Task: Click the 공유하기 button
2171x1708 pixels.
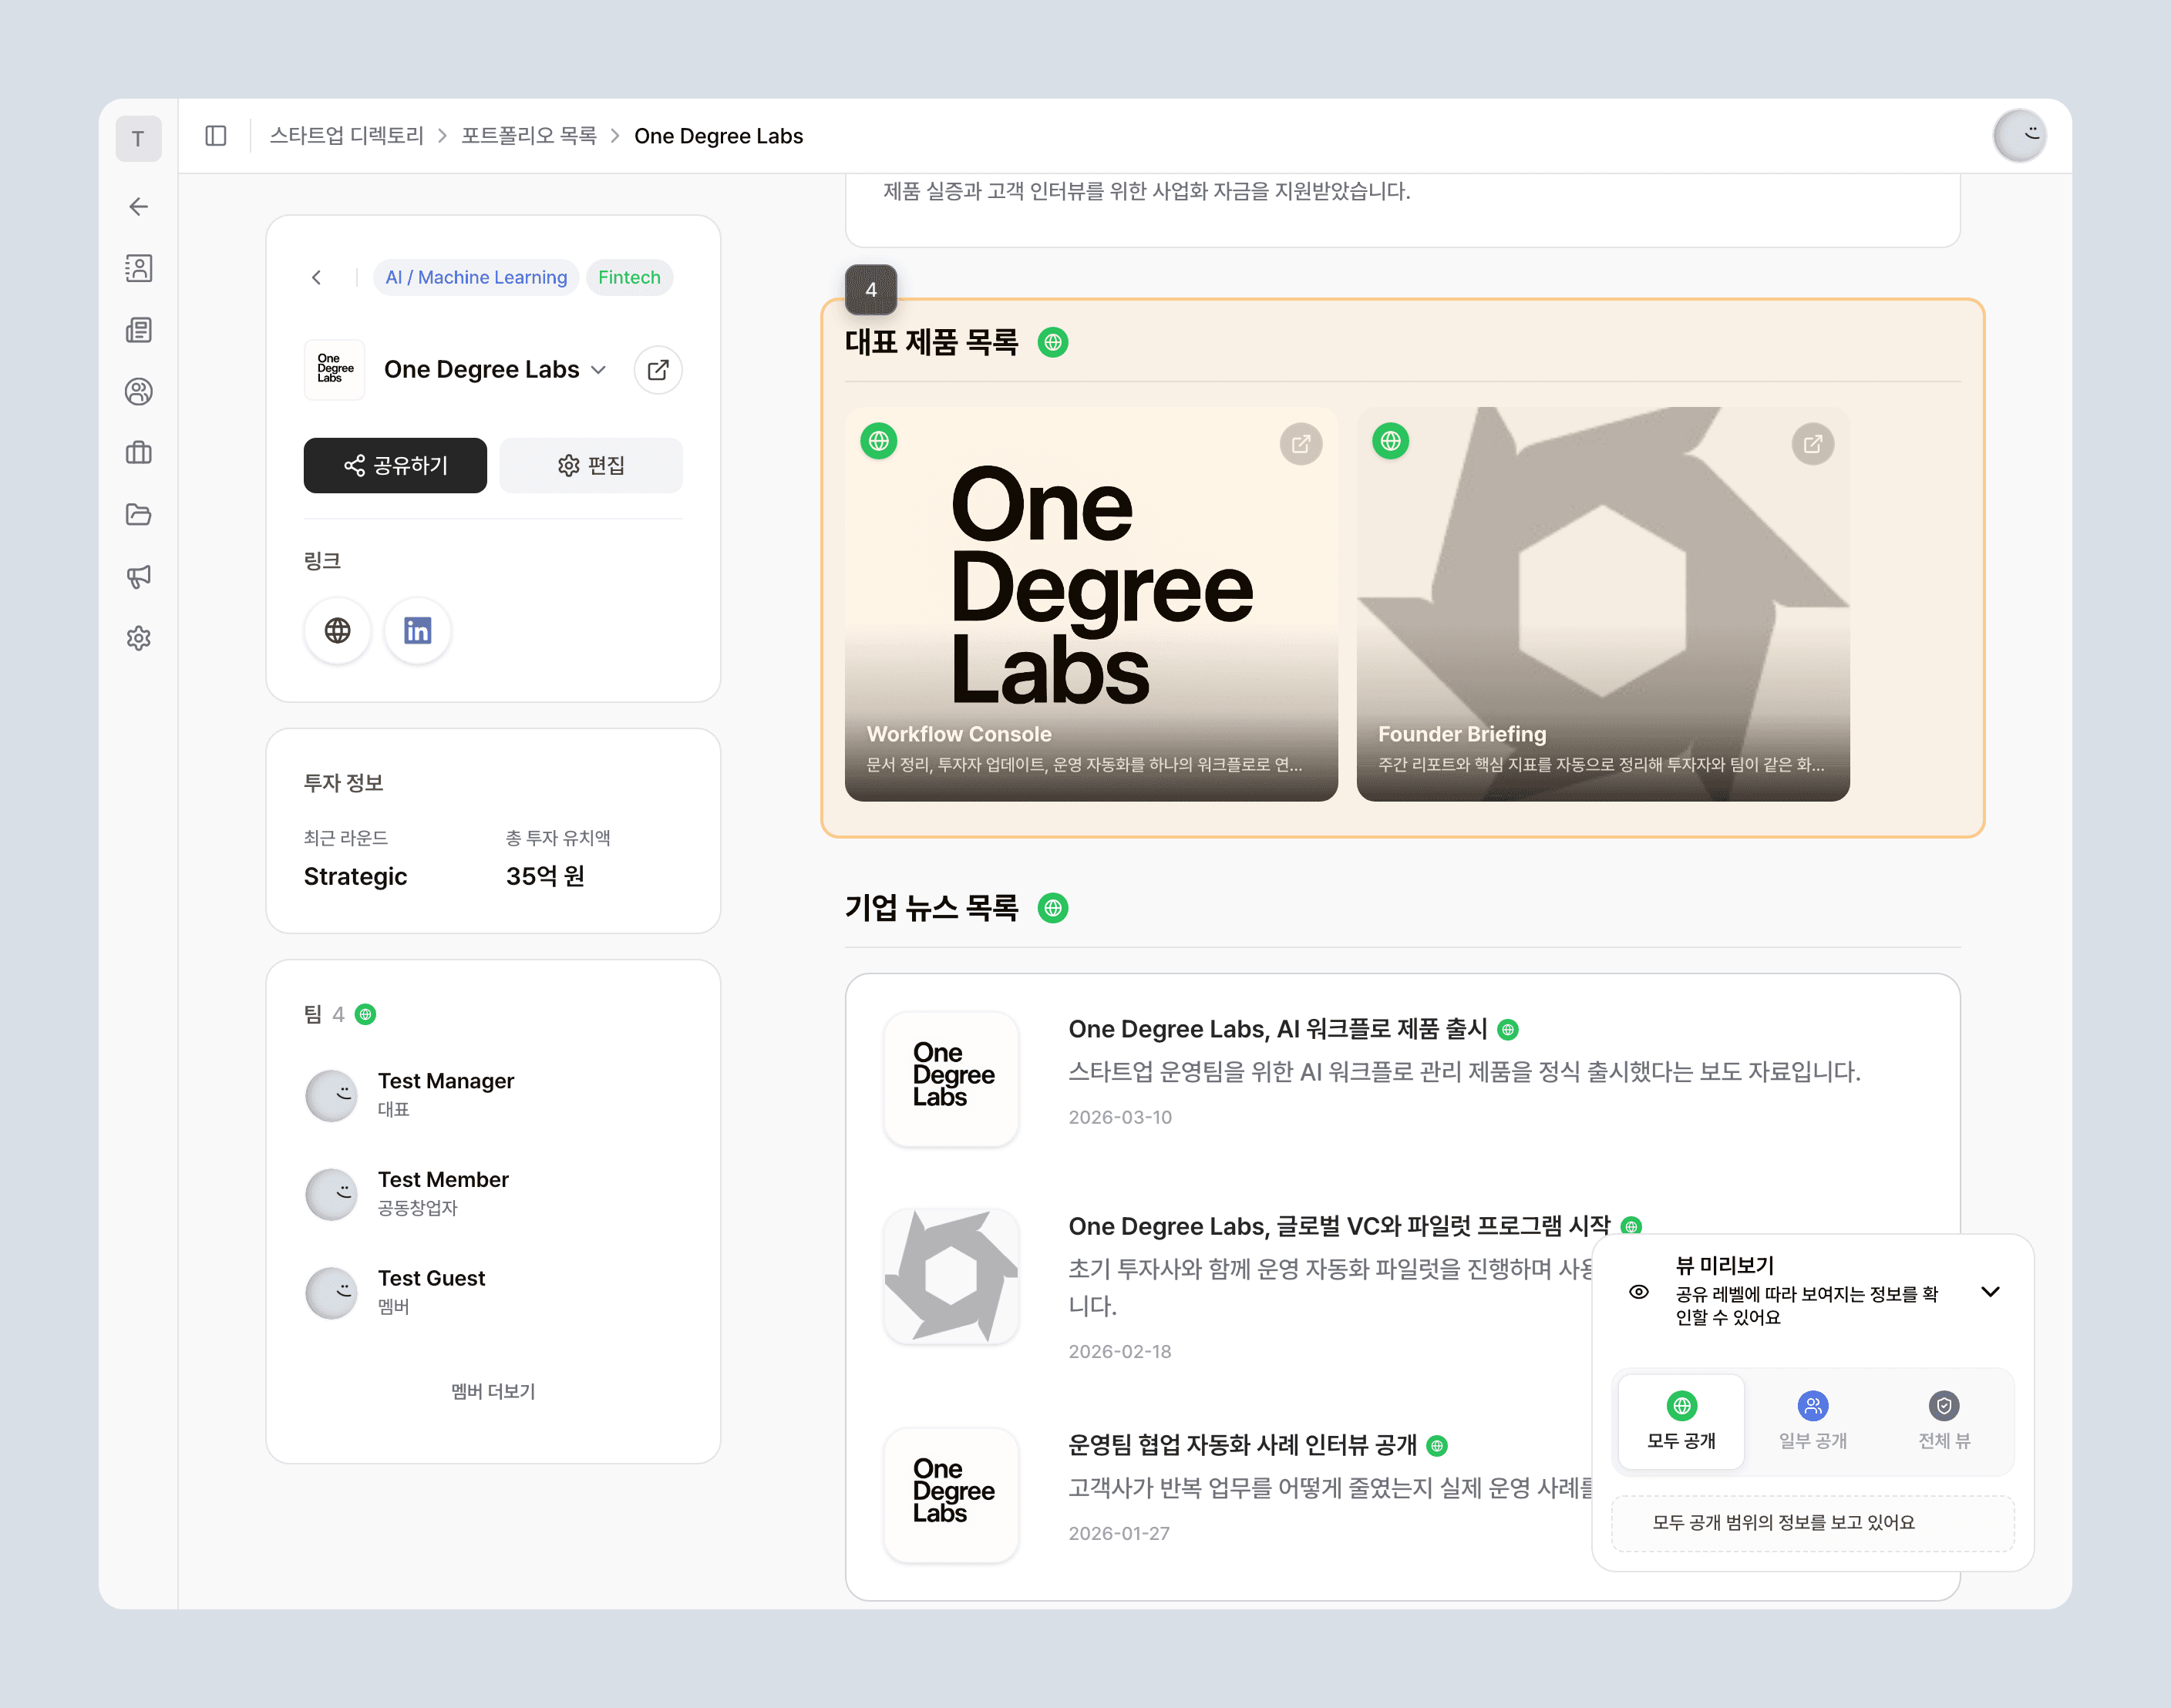Action: (395, 465)
